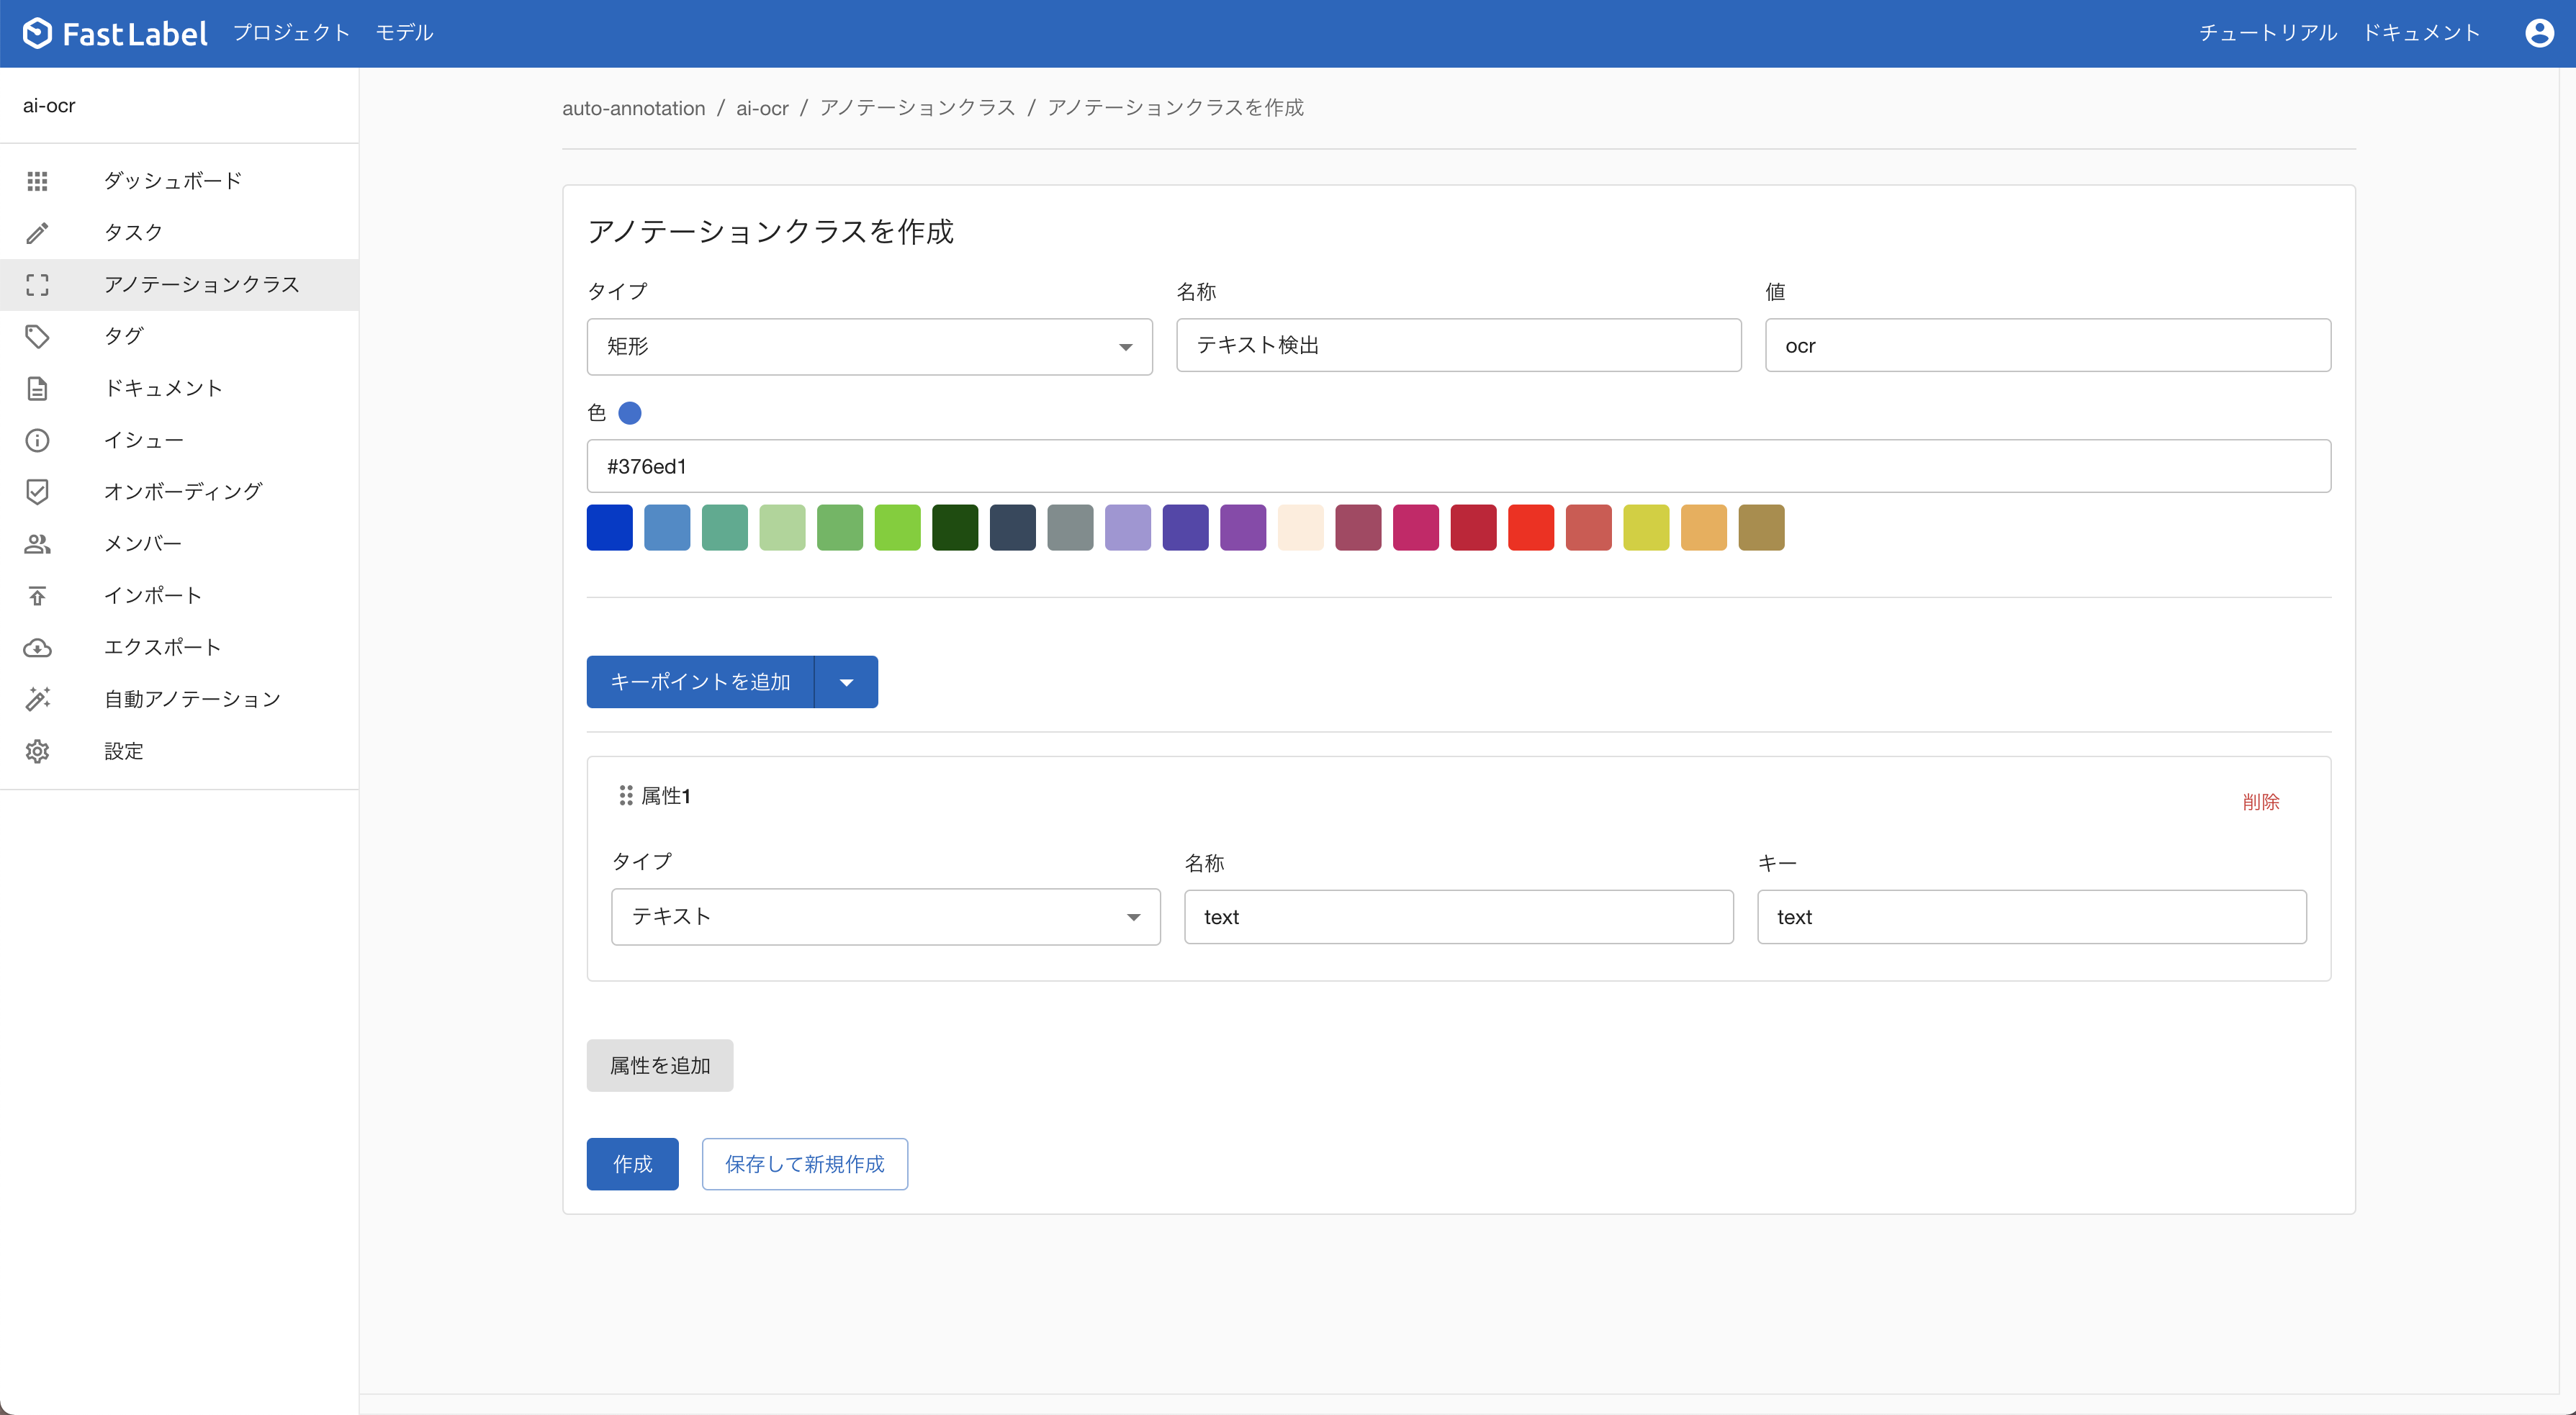The width and height of the screenshot is (2576, 1415).
Task: Click the 名称 field containing テキスト検出
Action: coord(1459,345)
